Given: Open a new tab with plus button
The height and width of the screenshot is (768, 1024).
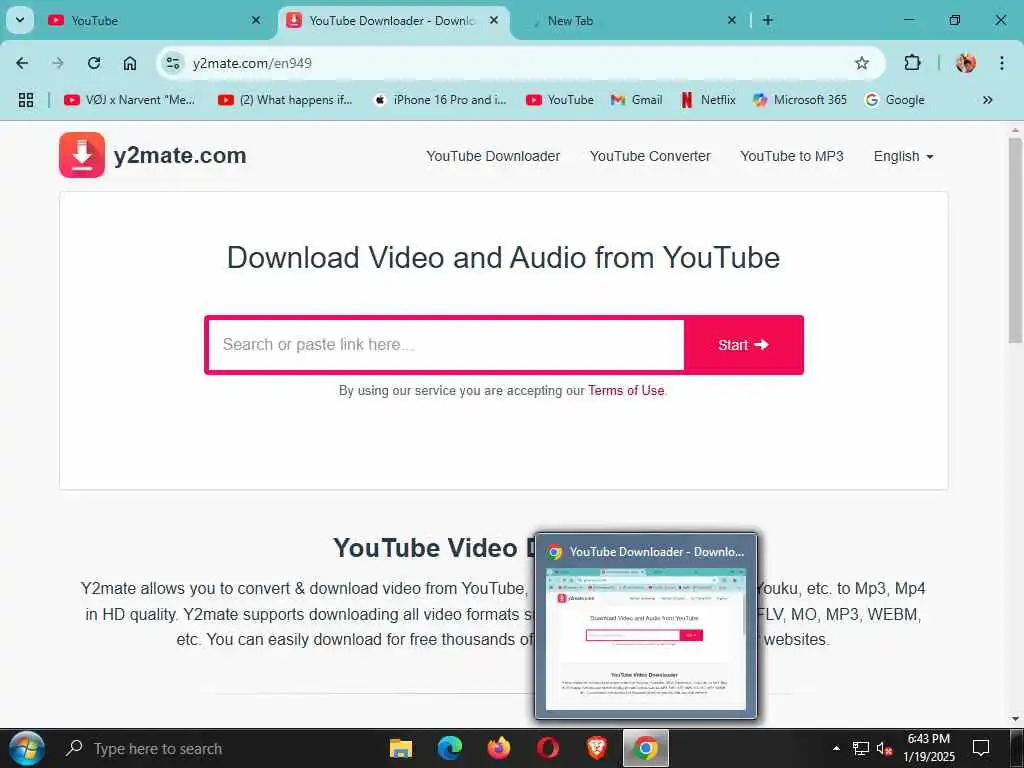Looking at the screenshot, I should 768,20.
